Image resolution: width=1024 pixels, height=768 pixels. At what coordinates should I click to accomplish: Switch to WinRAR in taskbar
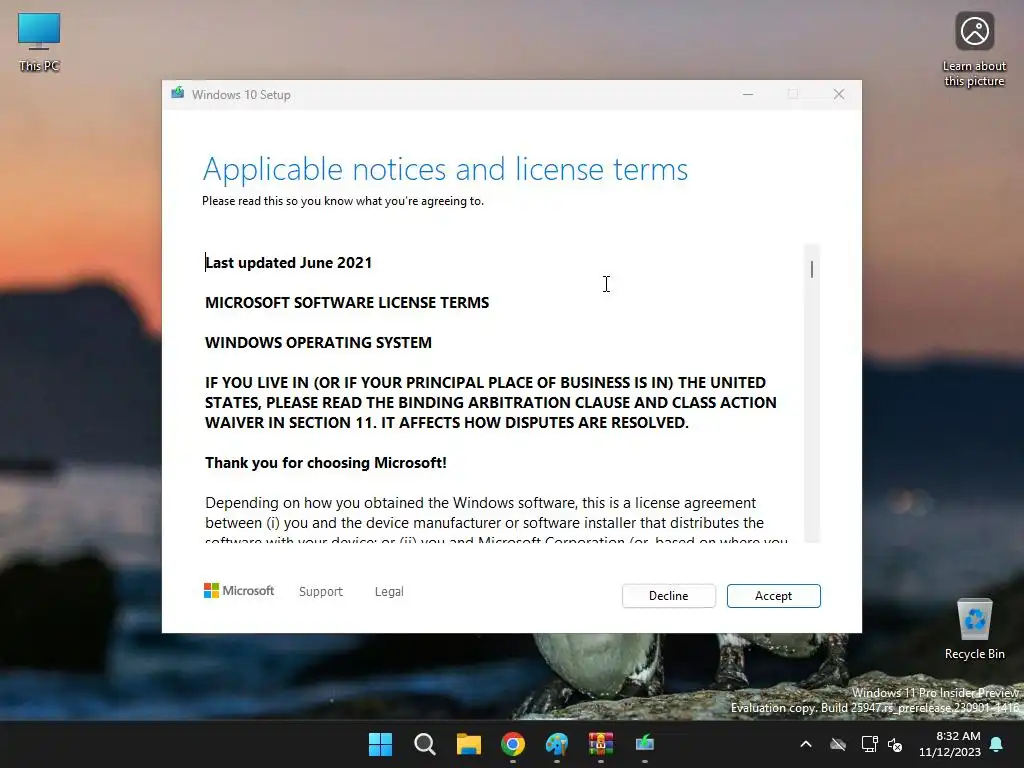[601, 744]
